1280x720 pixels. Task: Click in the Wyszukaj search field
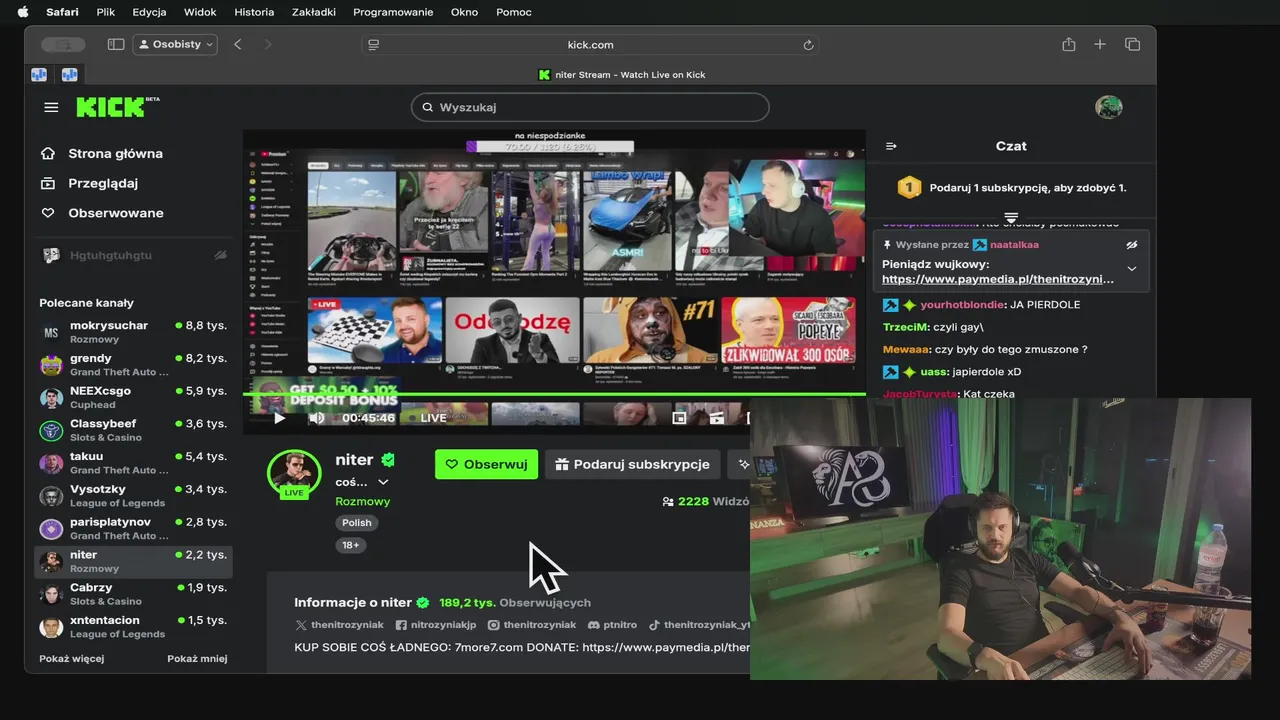click(x=590, y=107)
